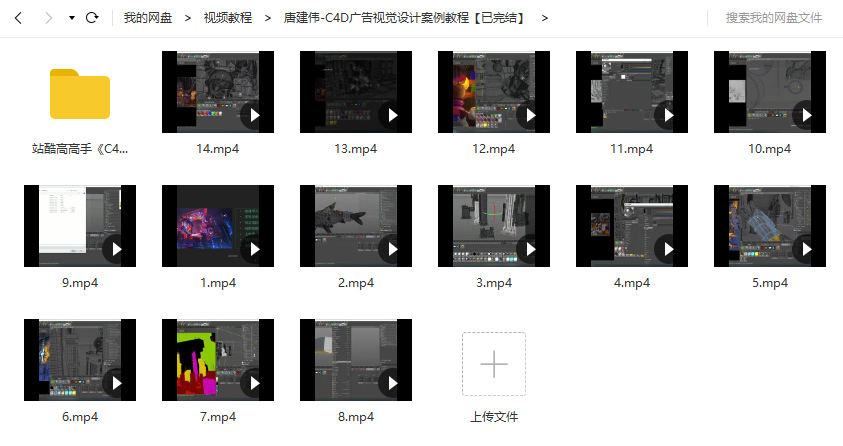Screen dimensions: 843x446
Task: Click play icon on 5.mp4
Action: pyautogui.click(x=806, y=249)
